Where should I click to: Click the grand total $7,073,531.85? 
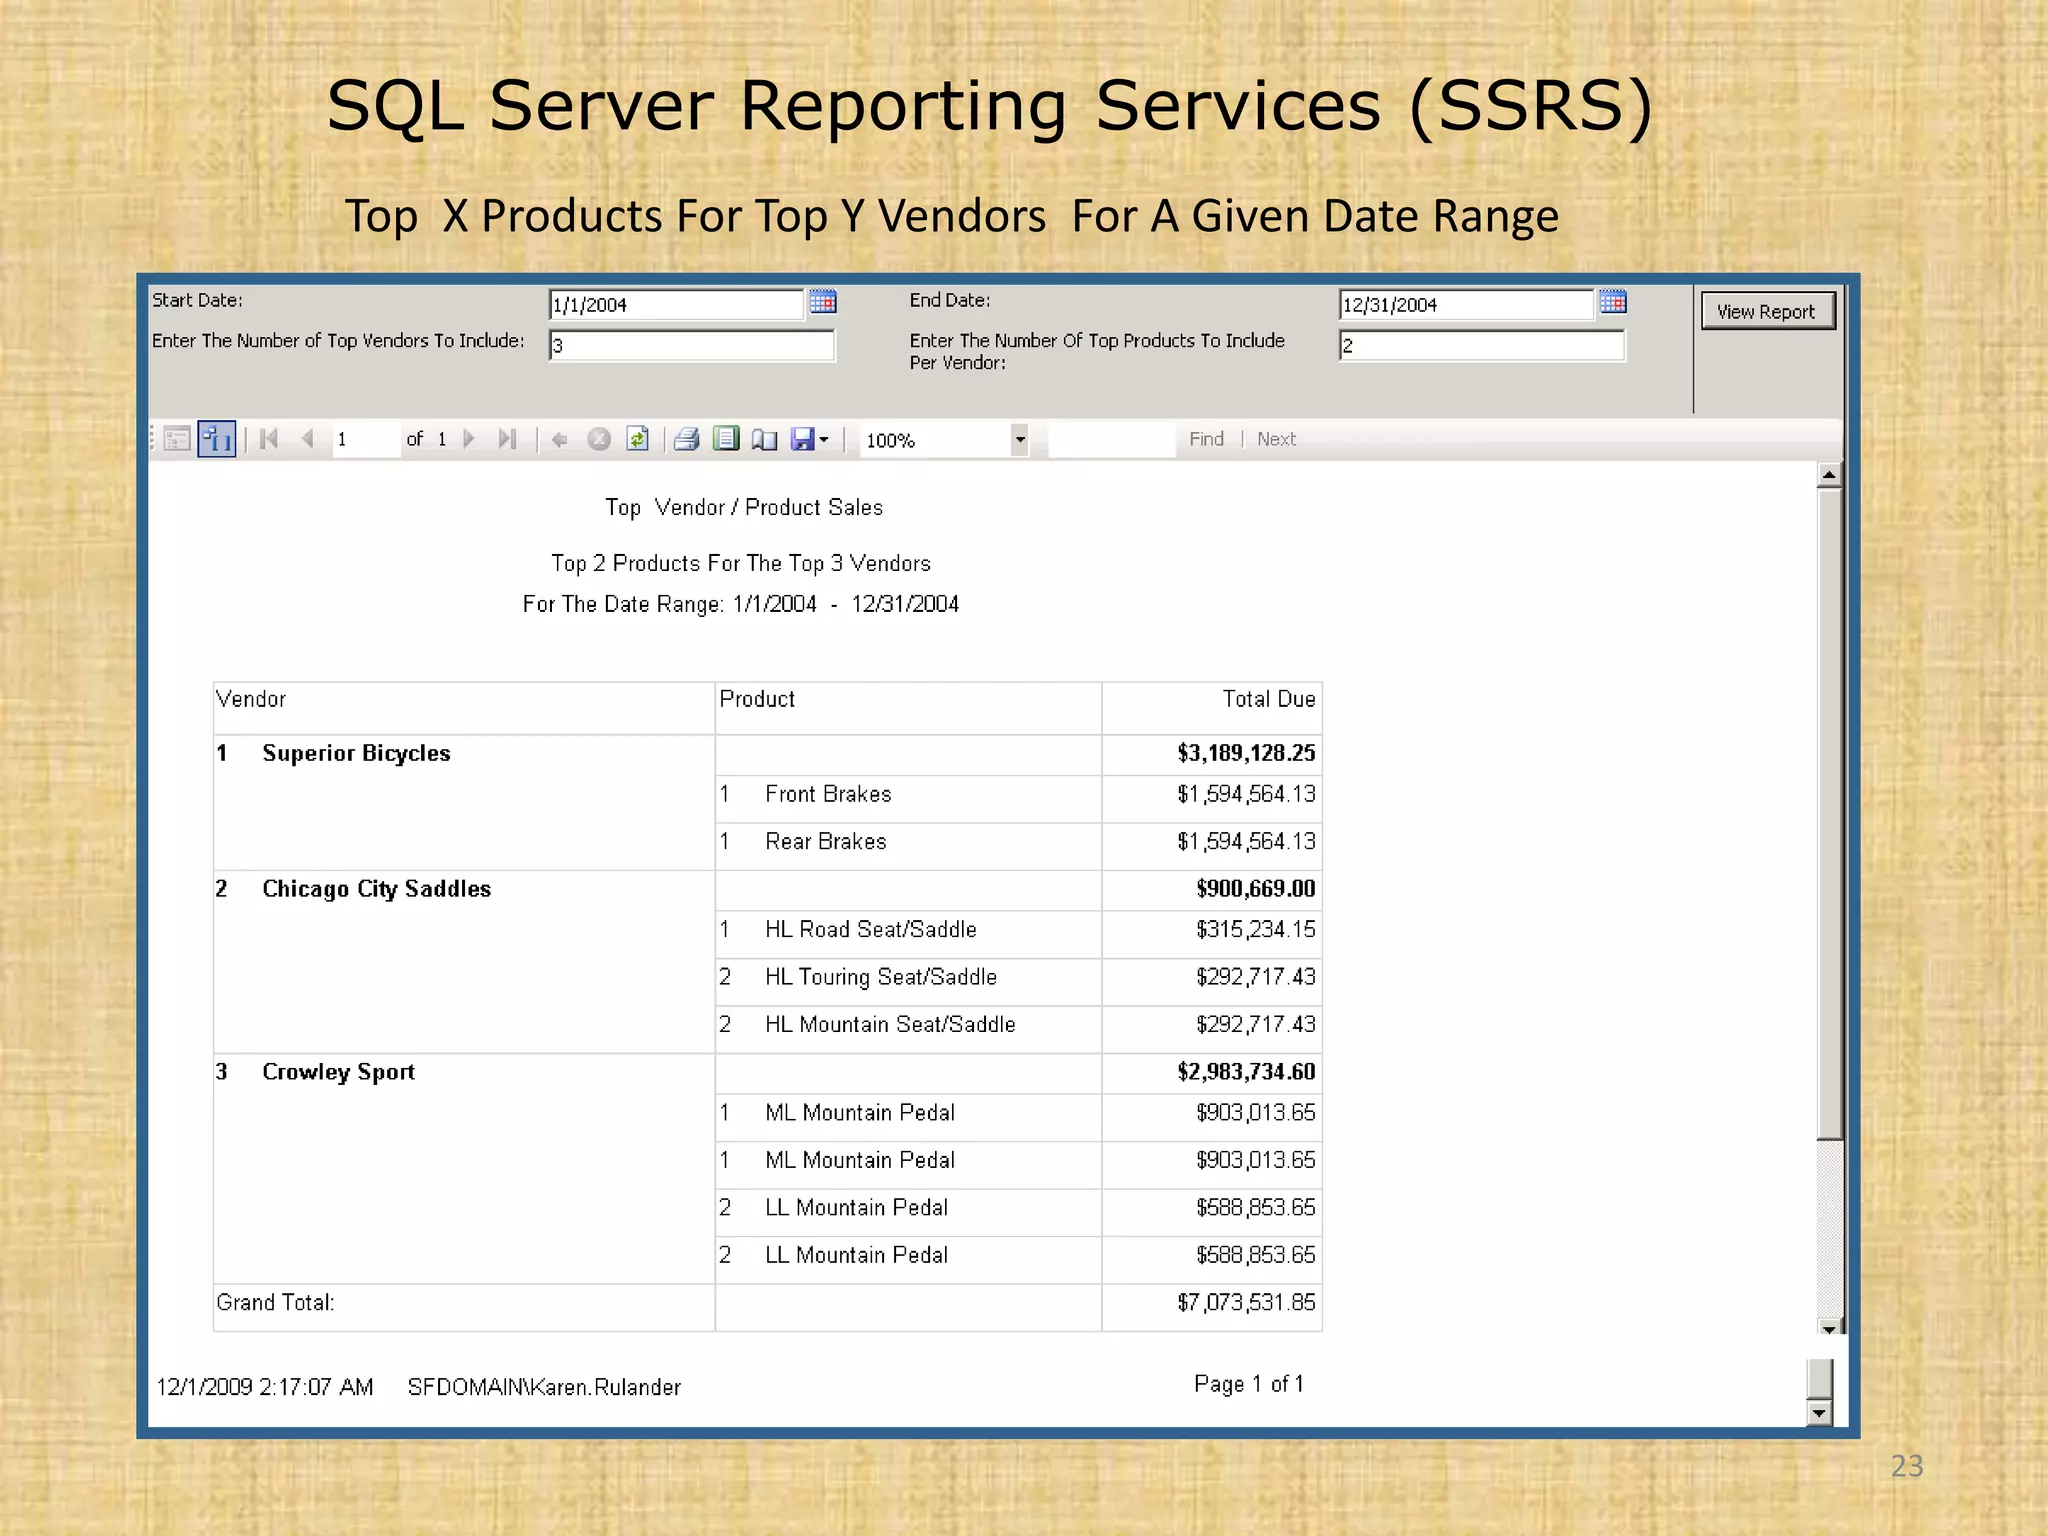point(1246,1303)
